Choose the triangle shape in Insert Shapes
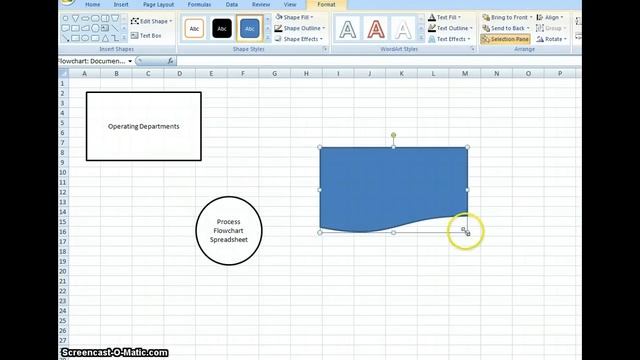640x360 pixels. click(105, 38)
